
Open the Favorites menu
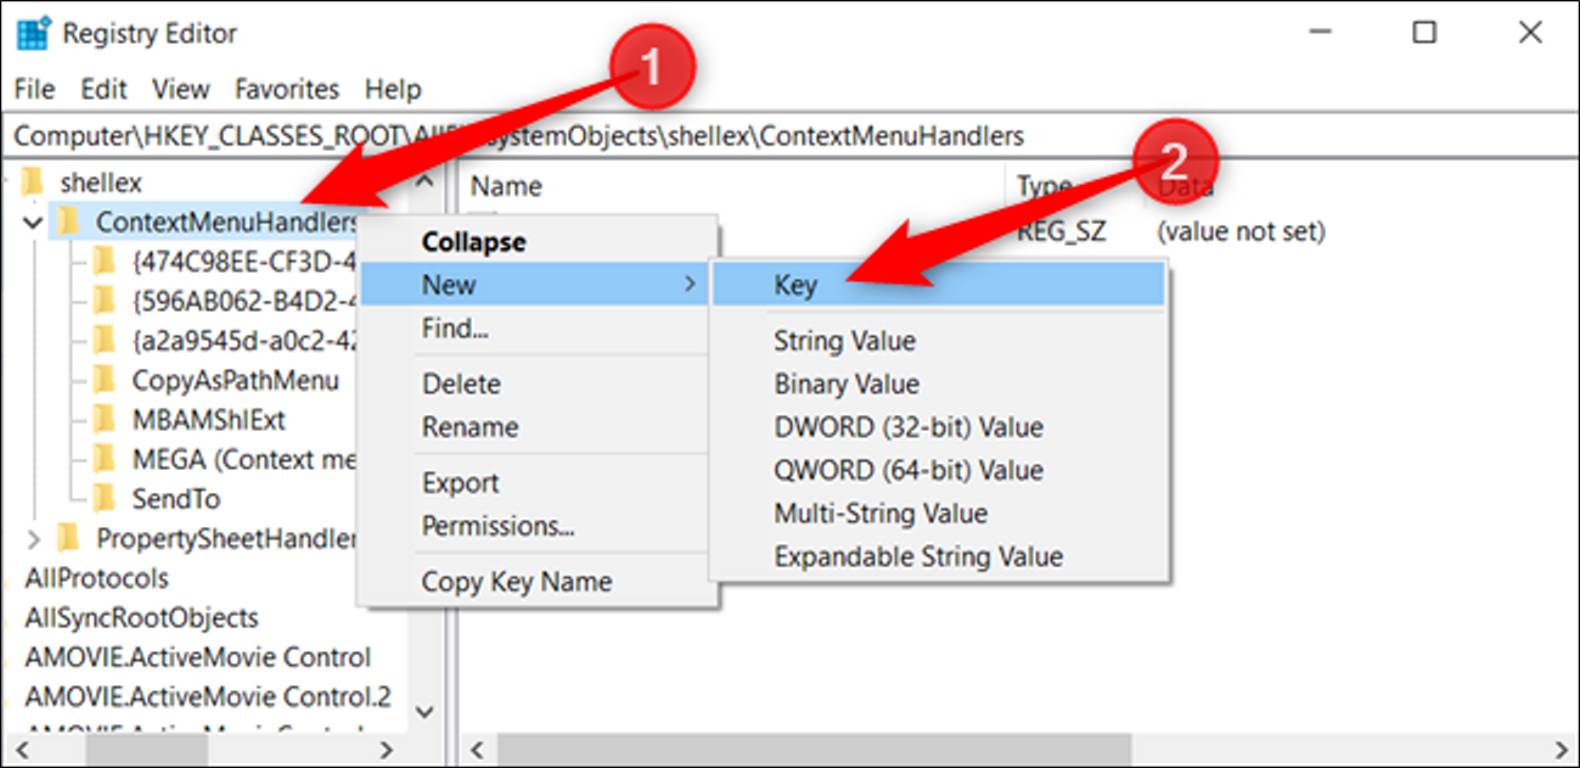pos(287,89)
